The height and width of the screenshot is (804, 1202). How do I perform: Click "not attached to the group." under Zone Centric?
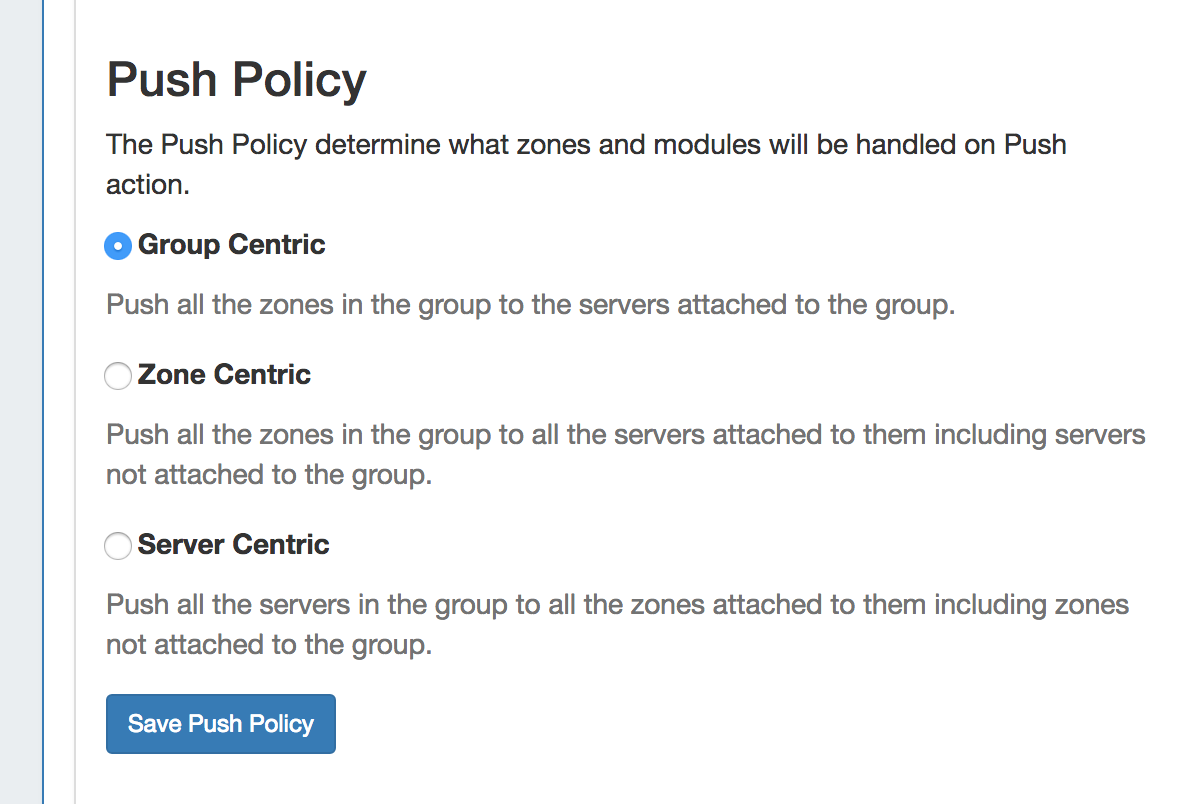268,475
